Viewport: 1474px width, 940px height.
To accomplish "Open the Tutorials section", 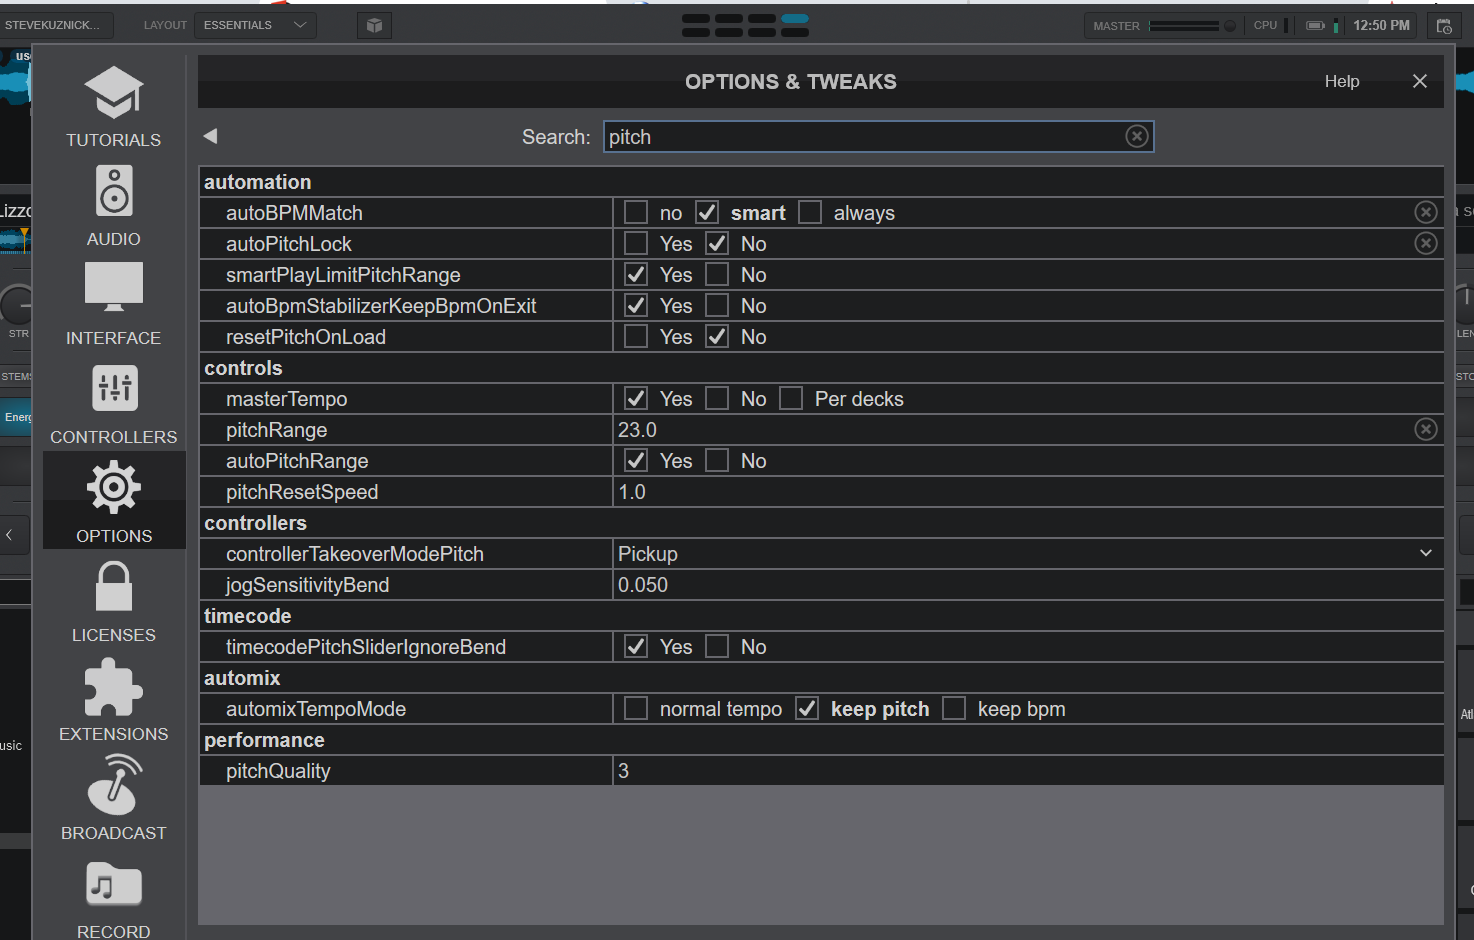I will (x=114, y=106).
